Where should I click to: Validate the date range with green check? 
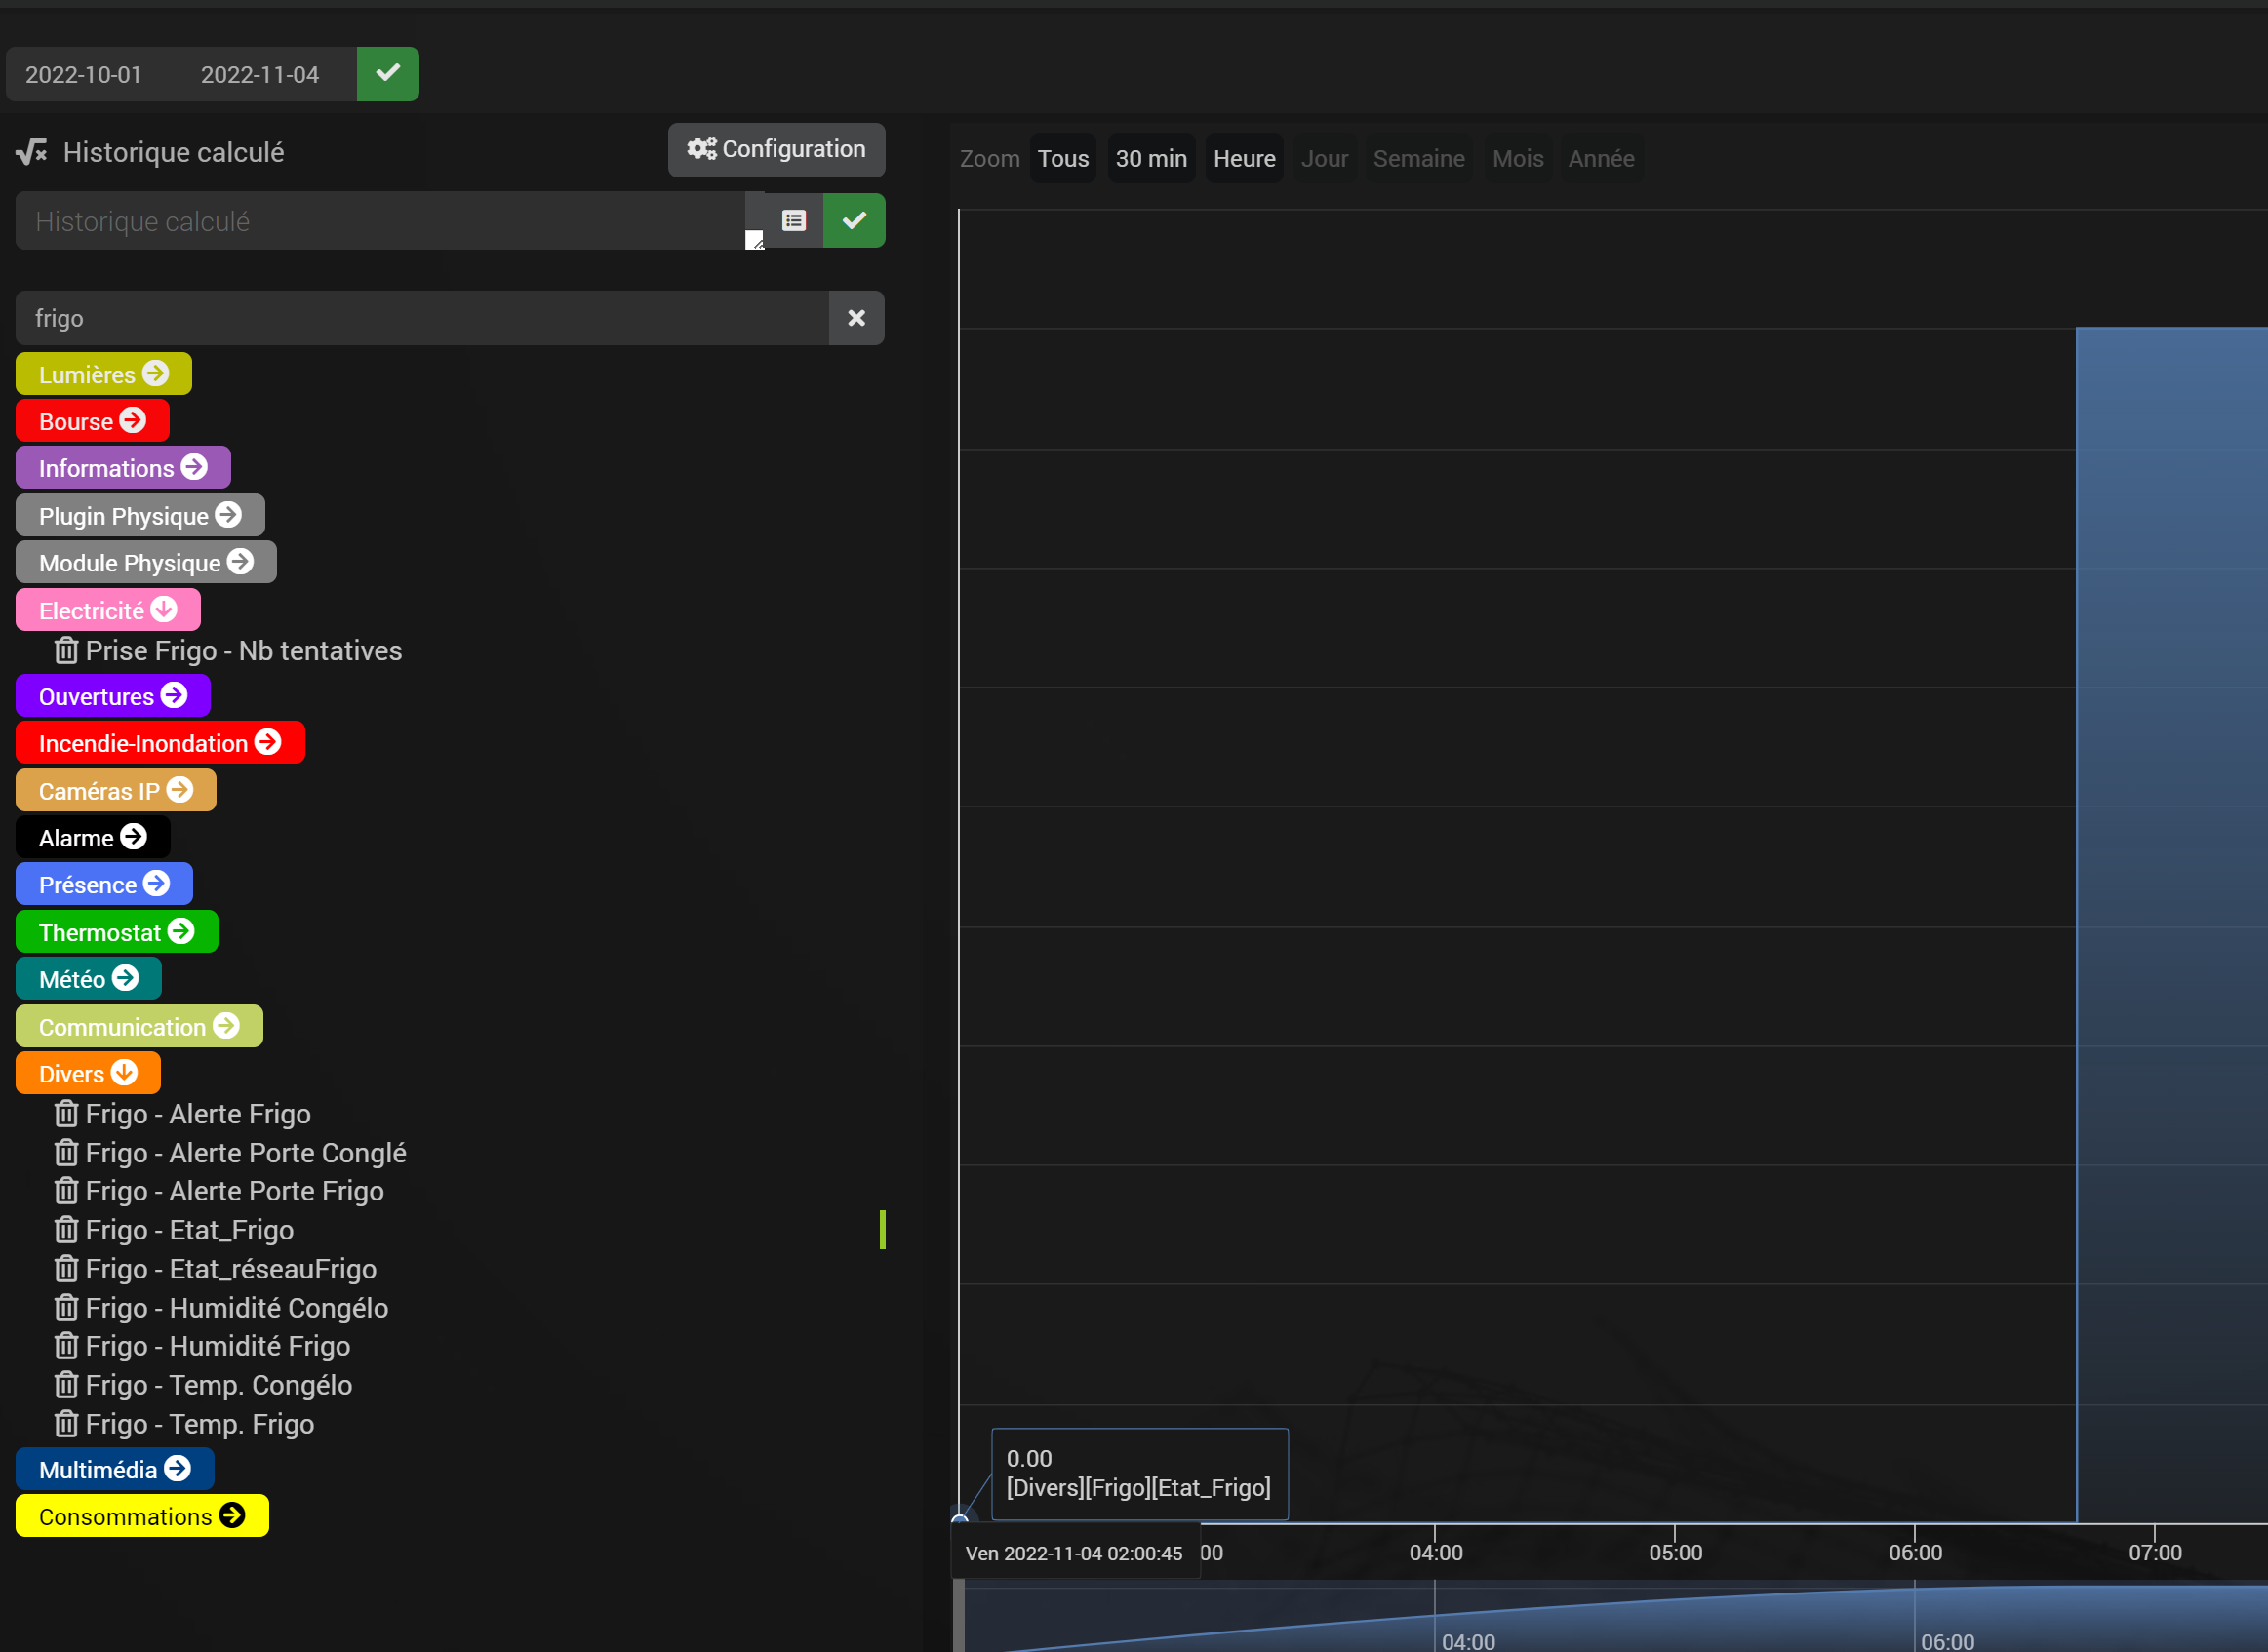point(388,74)
